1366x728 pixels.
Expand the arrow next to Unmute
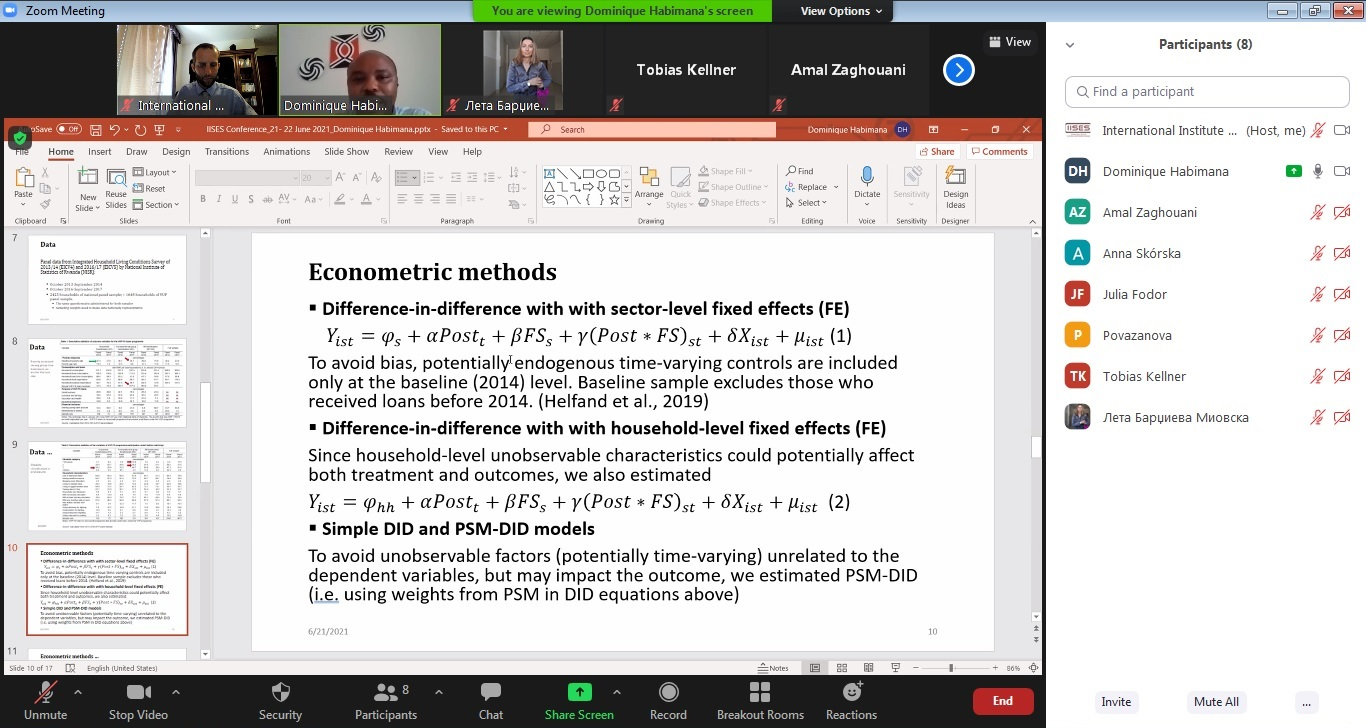78,691
